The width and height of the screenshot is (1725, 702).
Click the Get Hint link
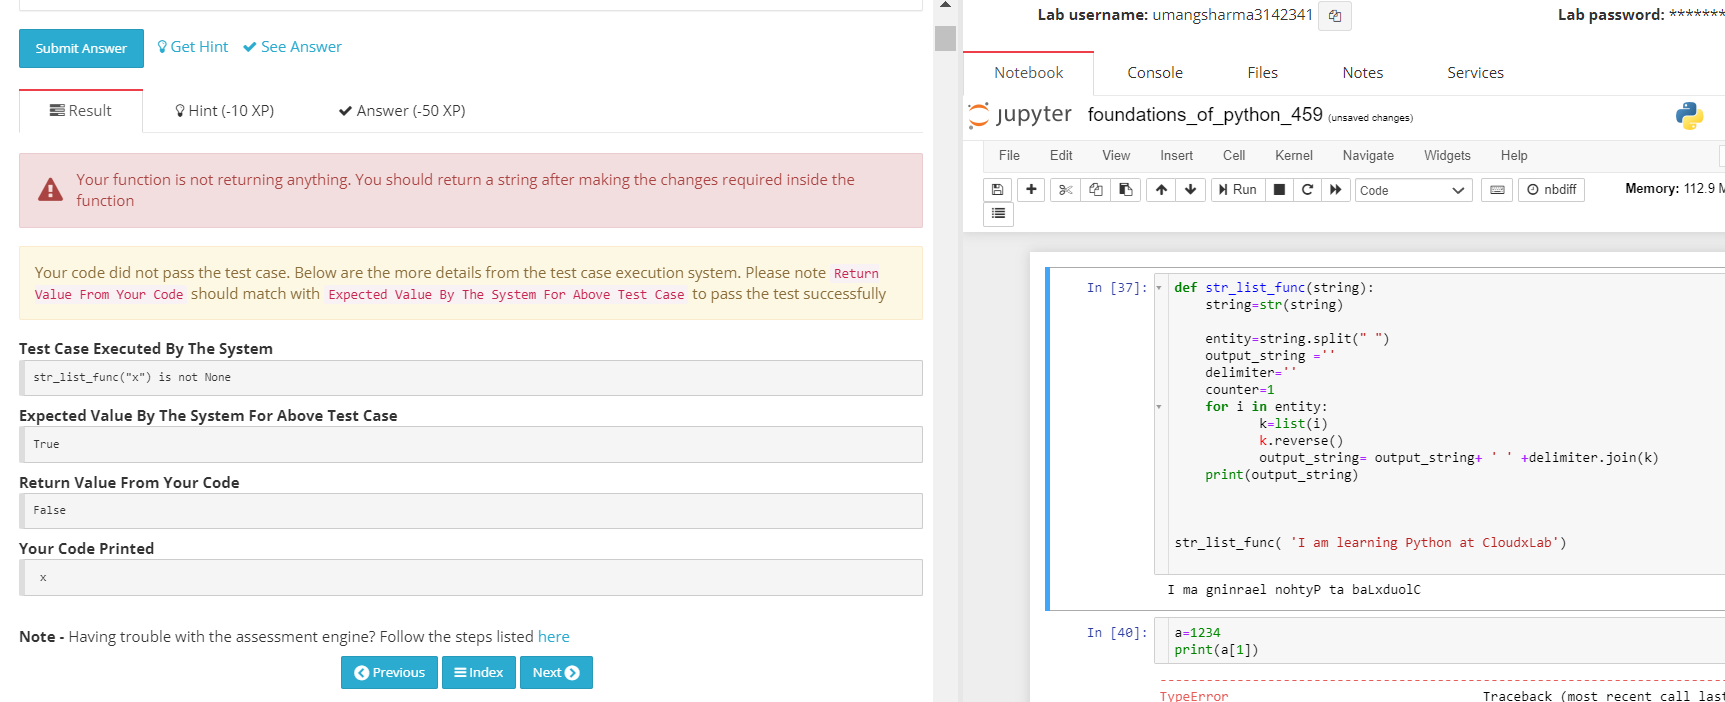tap(192, 47)
